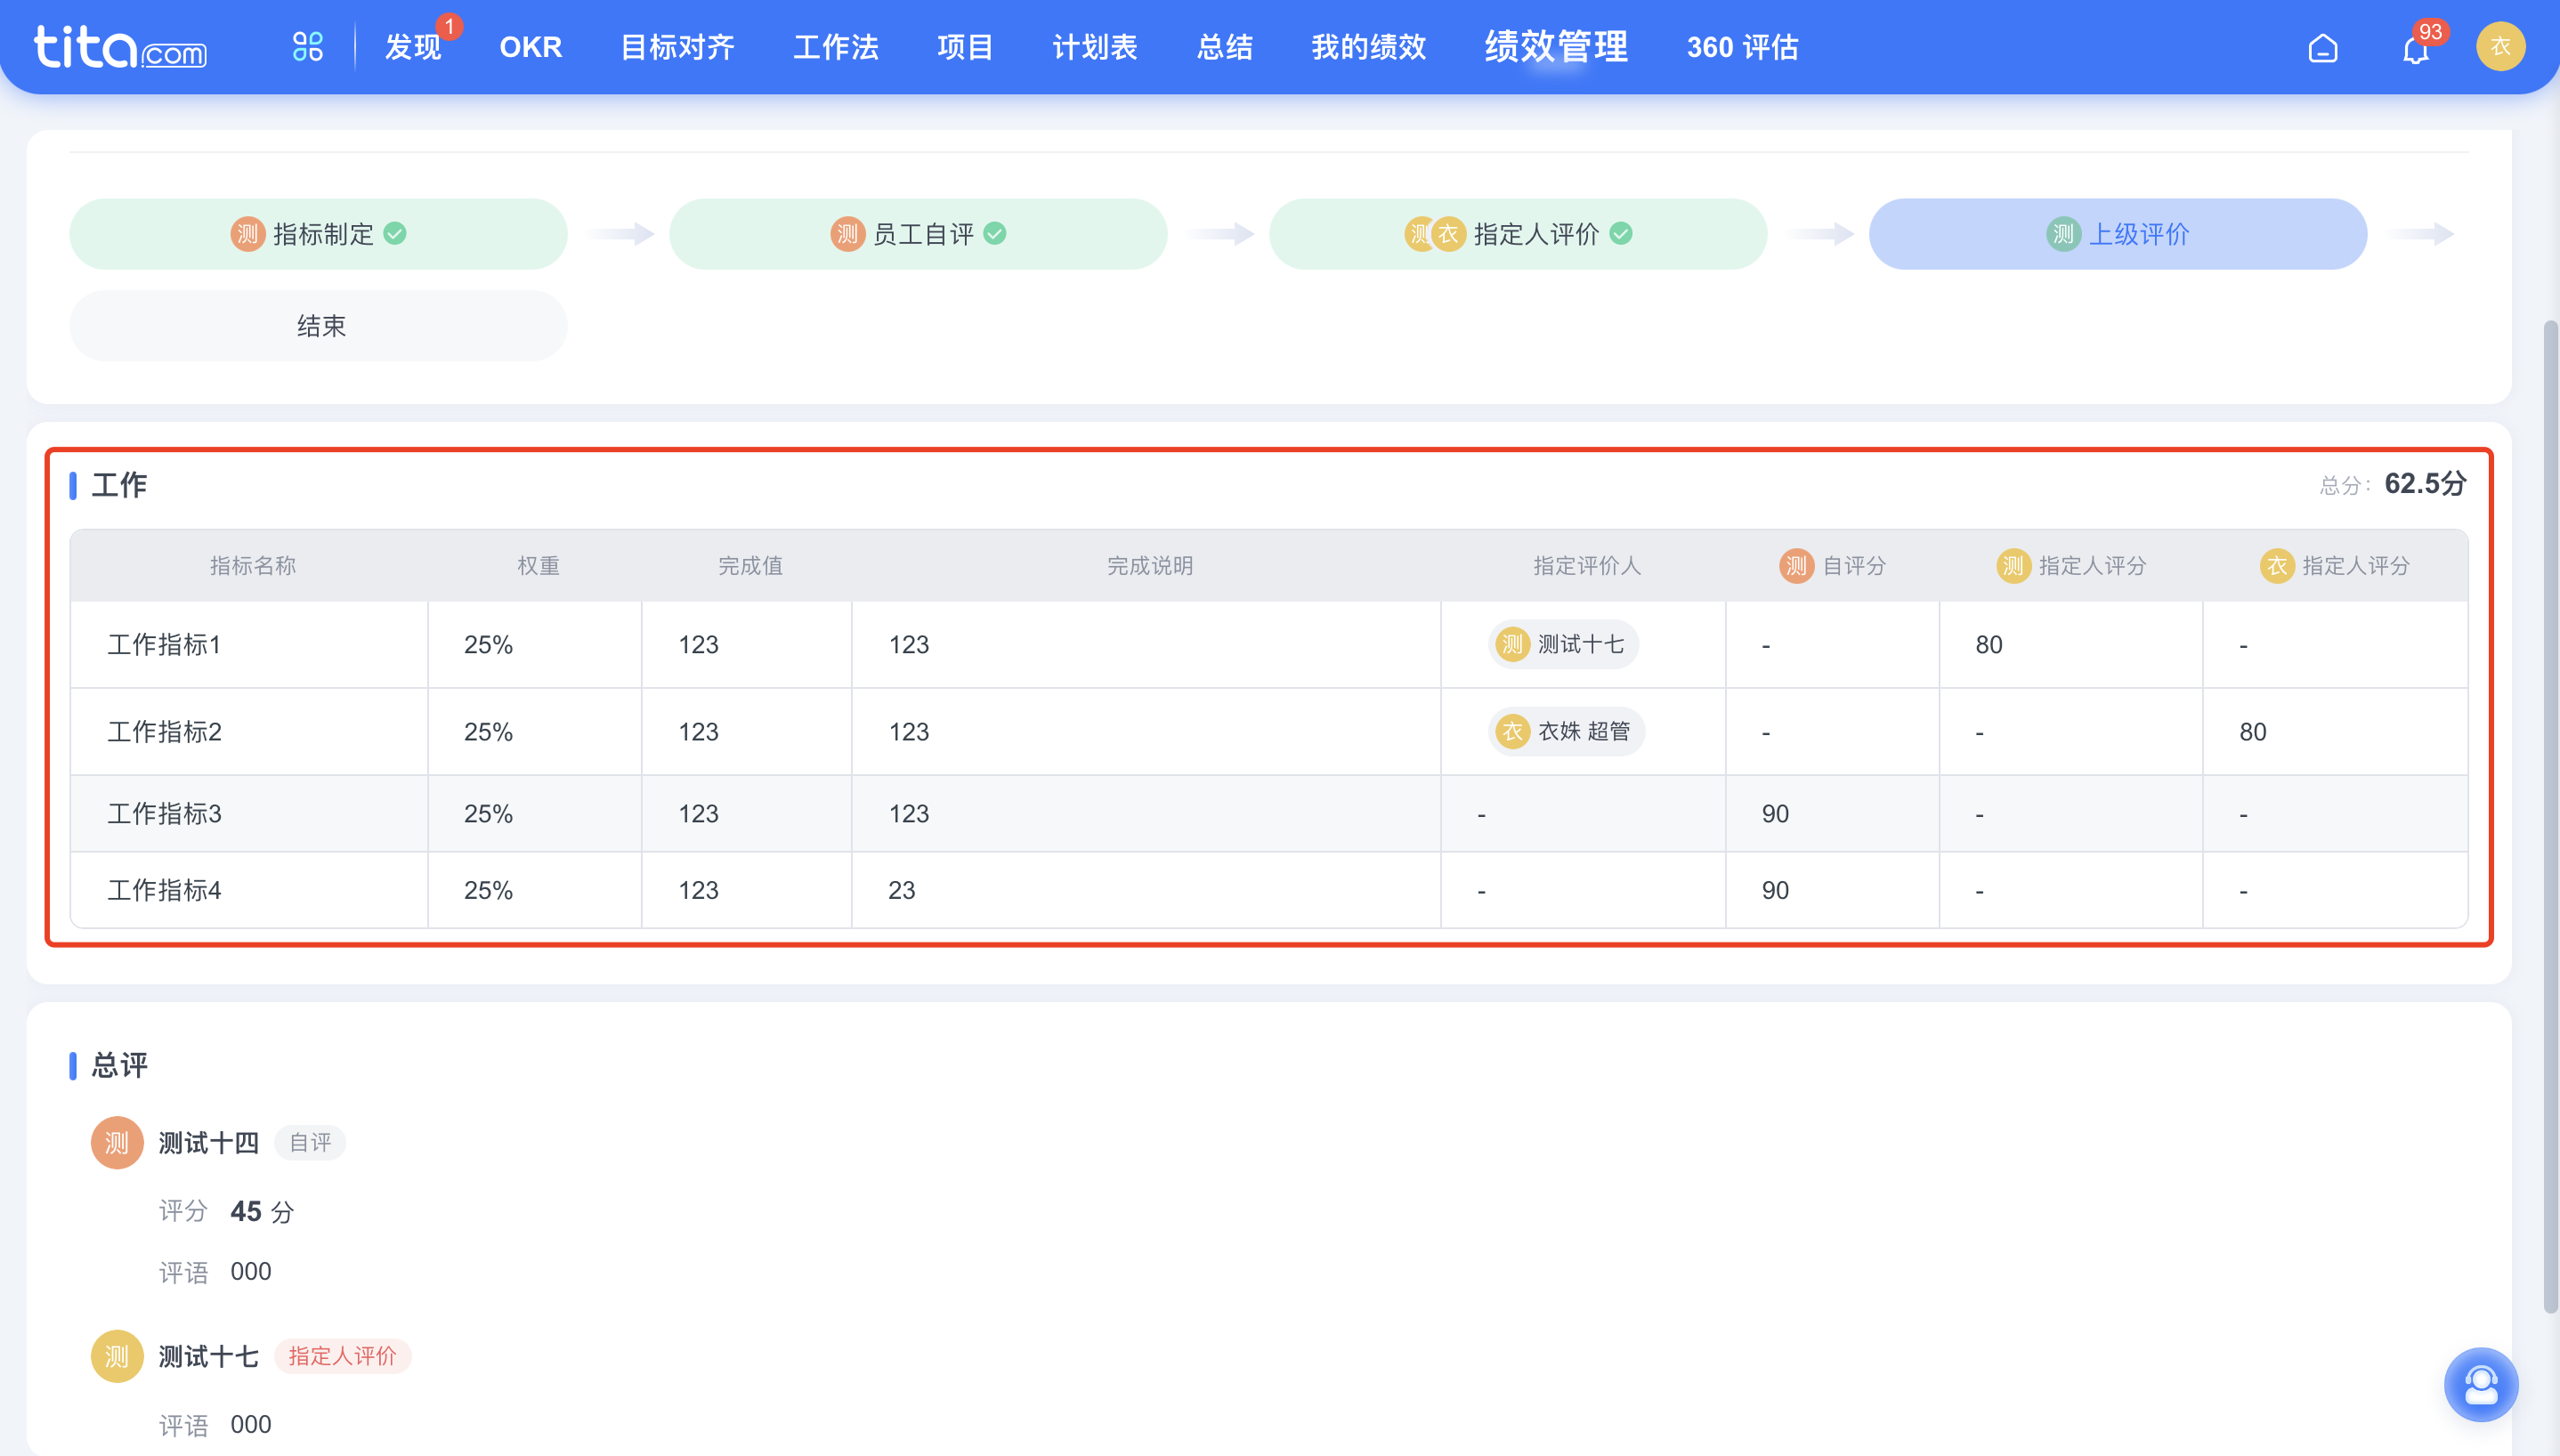Click the 测试十七 avatar in 总评
This screenshot has width=2560, height=1456.
click(117, 1356)
